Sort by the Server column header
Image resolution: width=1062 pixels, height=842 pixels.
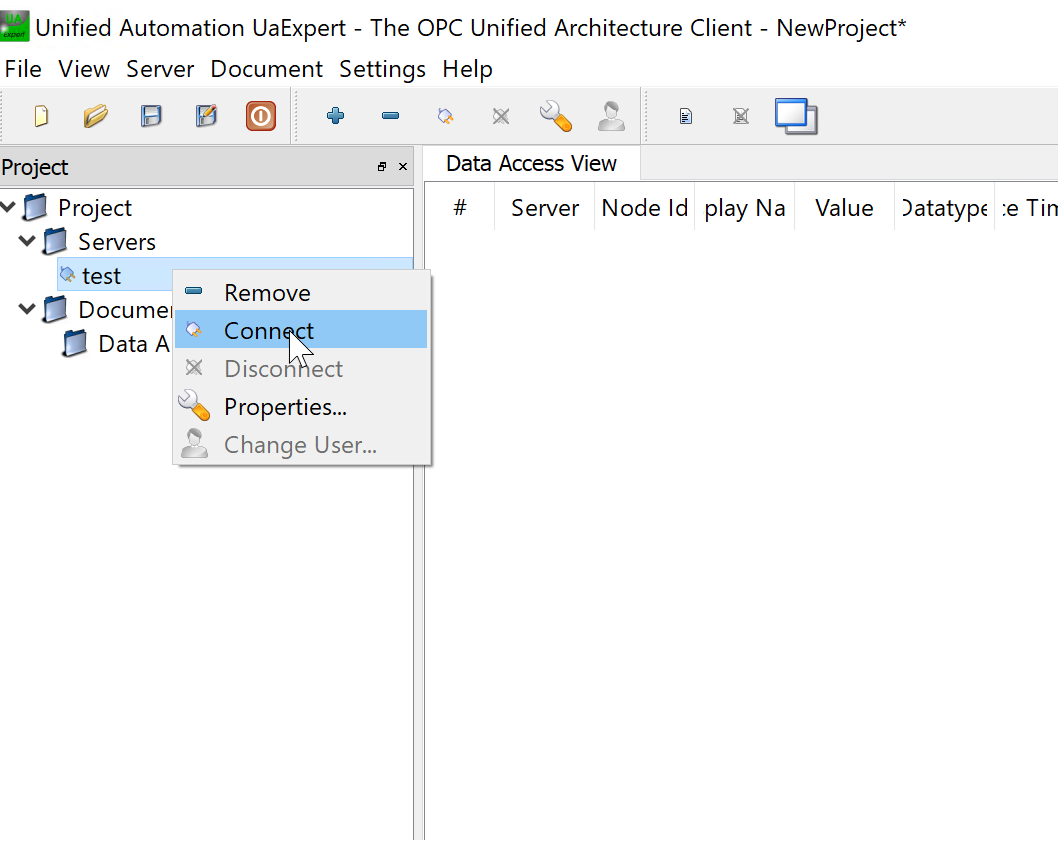click(x=545, y=207)
